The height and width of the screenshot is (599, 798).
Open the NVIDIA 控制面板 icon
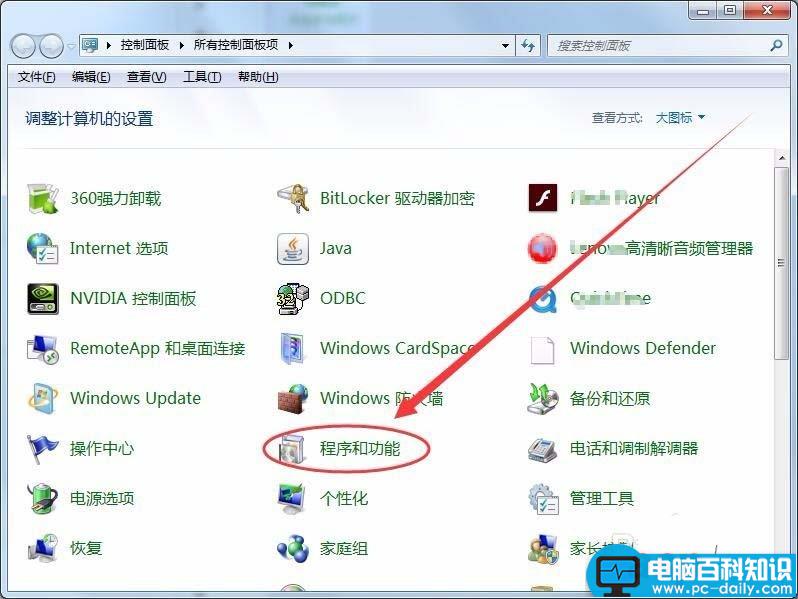click(x=43, y=299)
